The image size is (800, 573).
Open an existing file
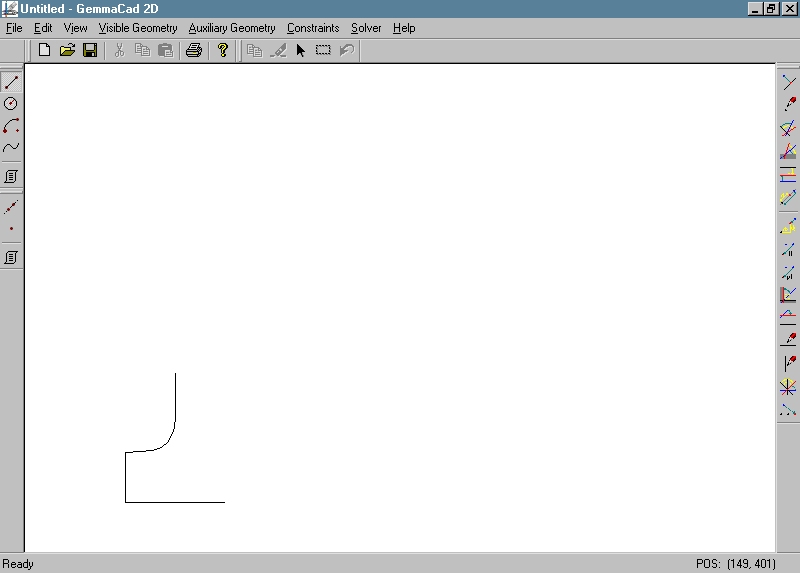[x=67, y=50]
